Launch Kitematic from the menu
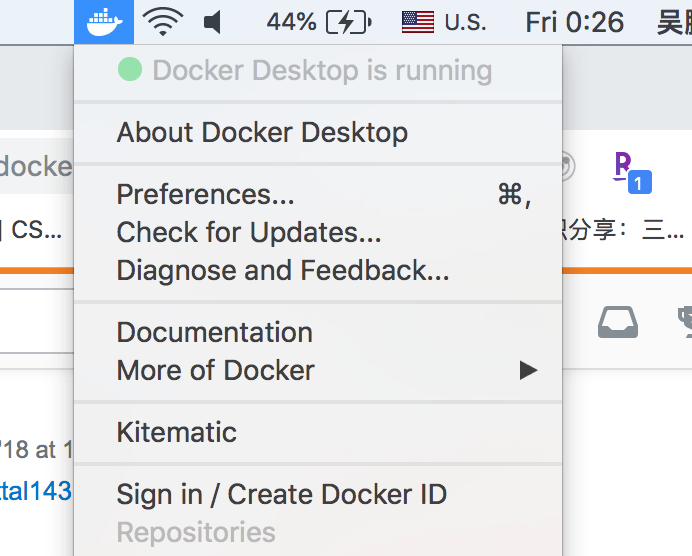 pos(177,432)
